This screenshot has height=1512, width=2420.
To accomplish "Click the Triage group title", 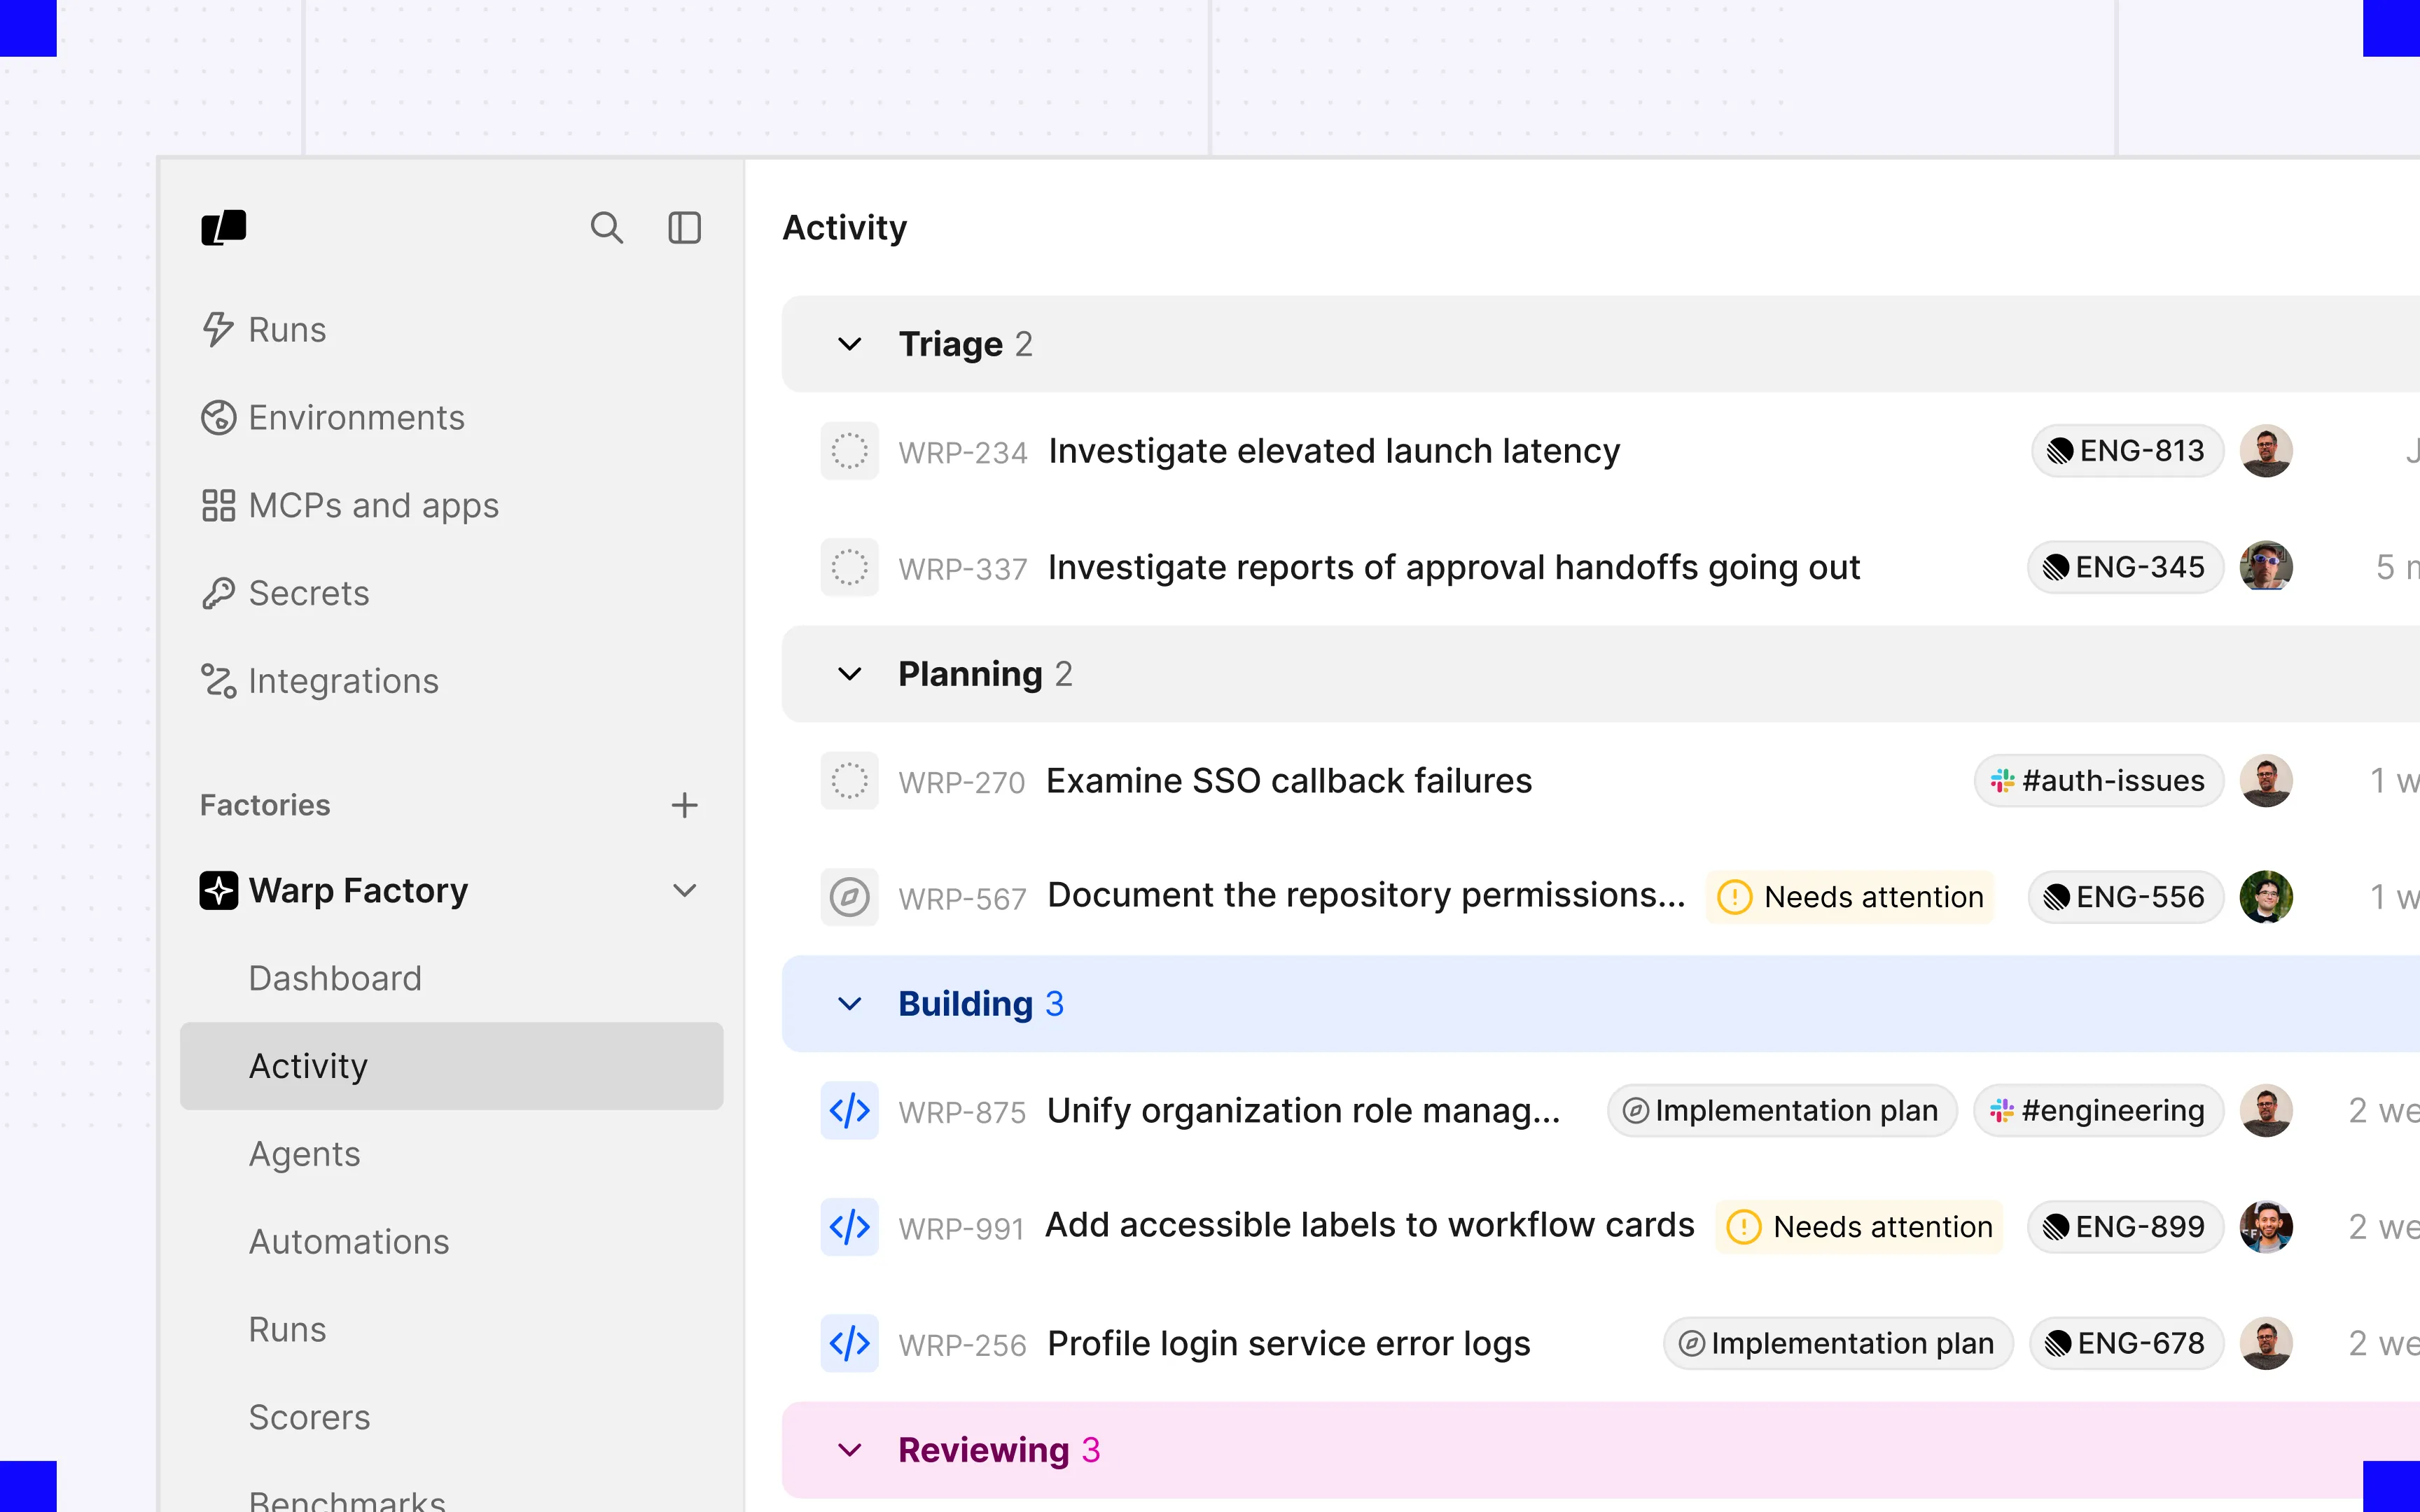I will 950,344.
